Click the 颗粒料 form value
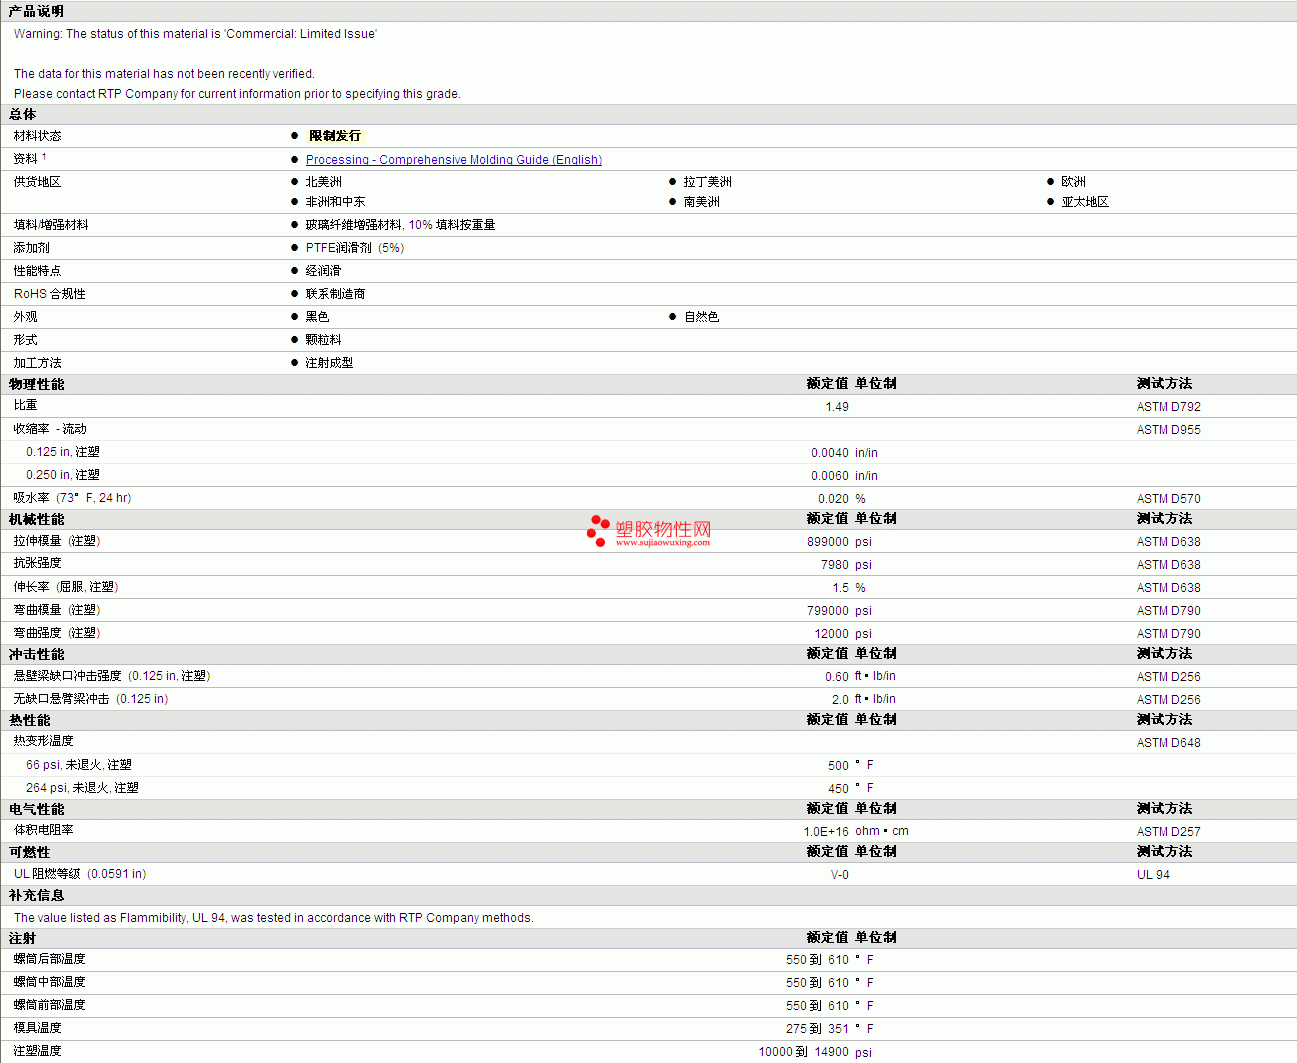The width and height of the screenshot is (1297, 1063). (x=324, y=340)
